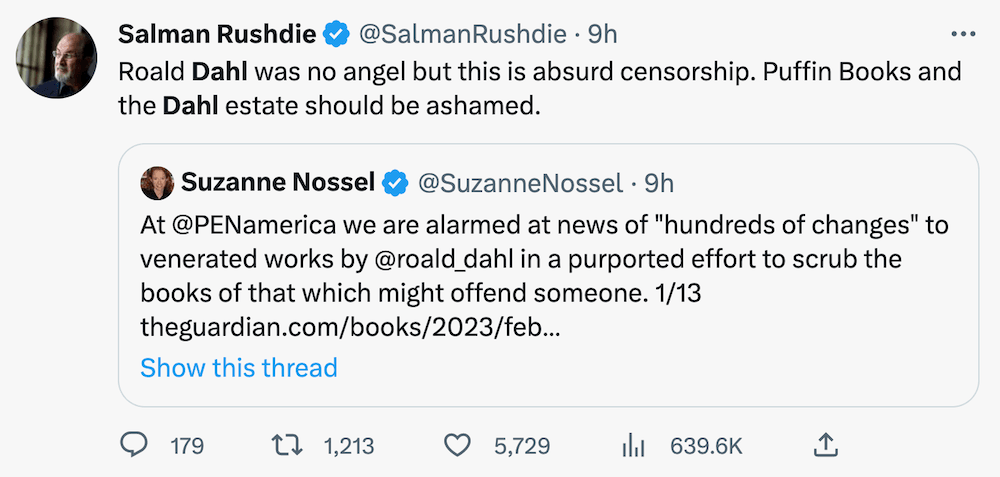Click Suzanne Nossel's verified badge
This screenshot has width=1000, height=477.
pos(396,183)
